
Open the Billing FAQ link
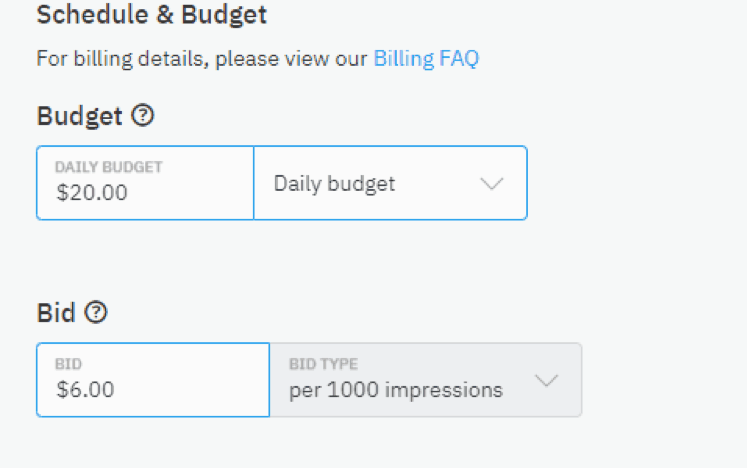pyautogui.click(x=426, y=59)
